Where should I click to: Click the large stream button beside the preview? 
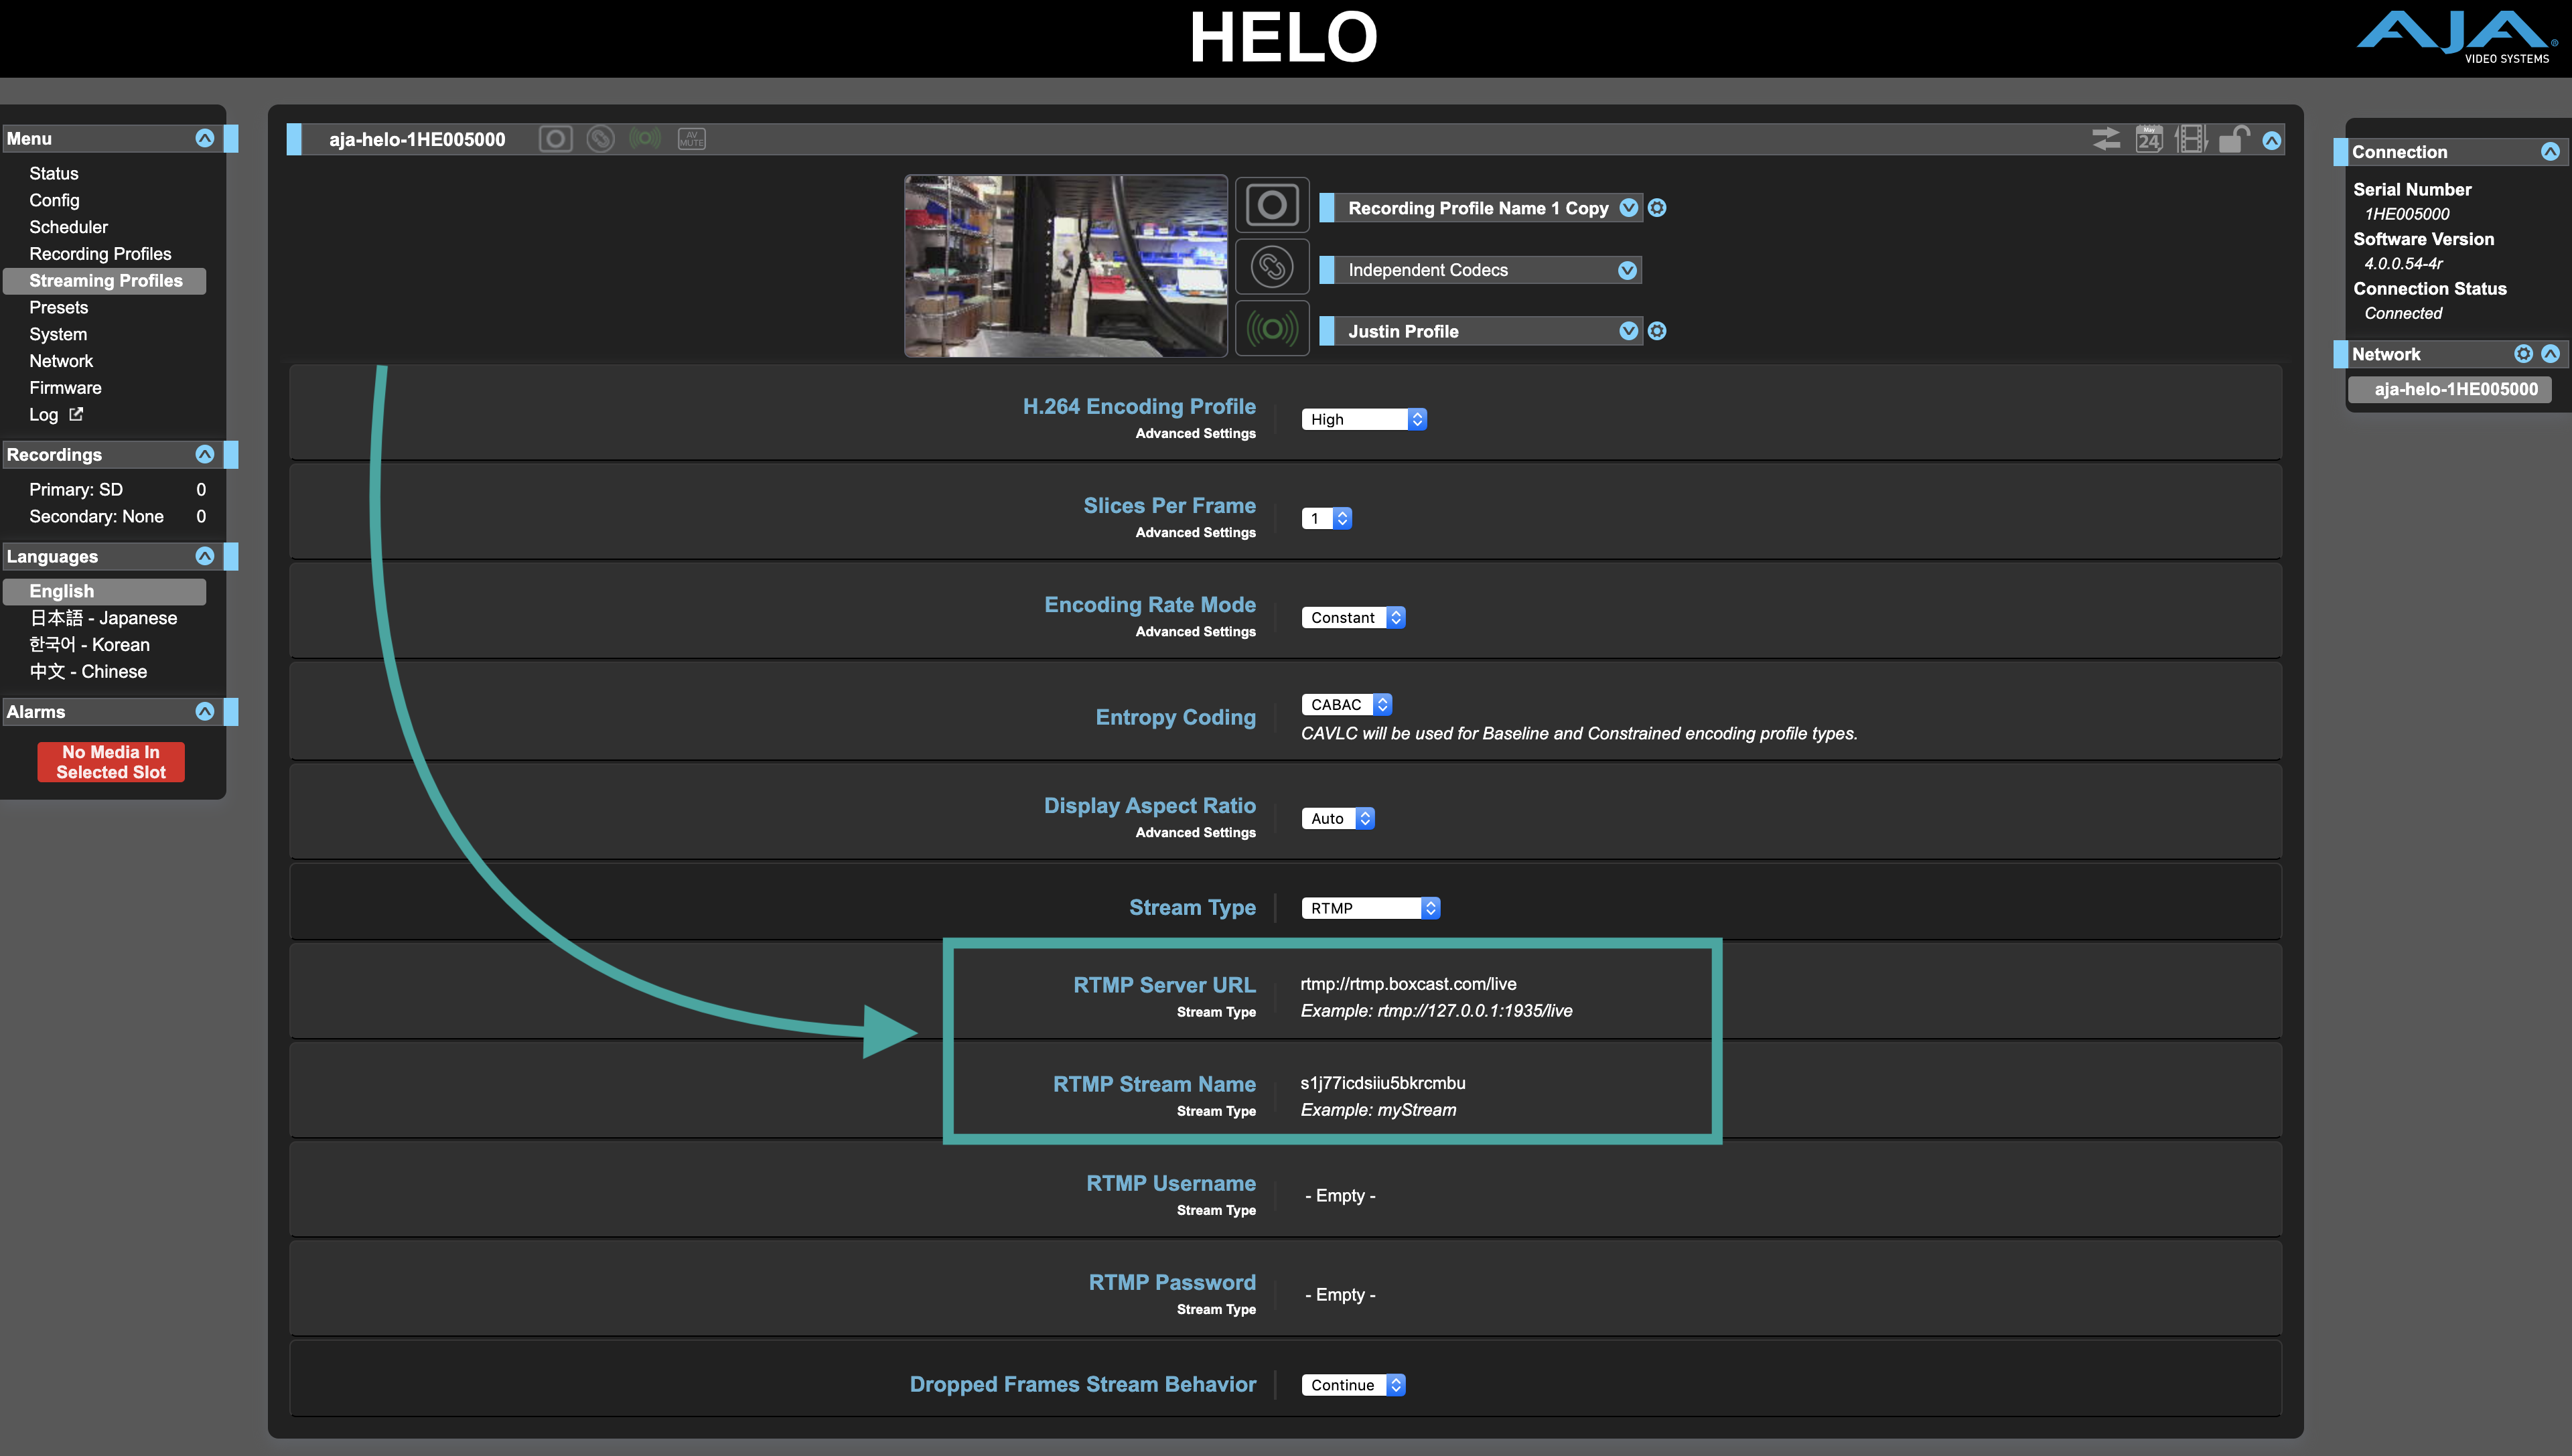[x=1271, y=329]
